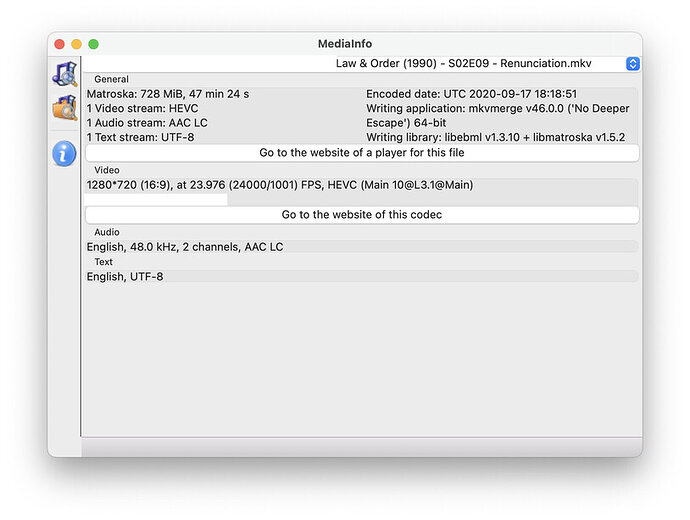Click the open file icon in sidebar
Screen dimensions: 690x520
65,73
